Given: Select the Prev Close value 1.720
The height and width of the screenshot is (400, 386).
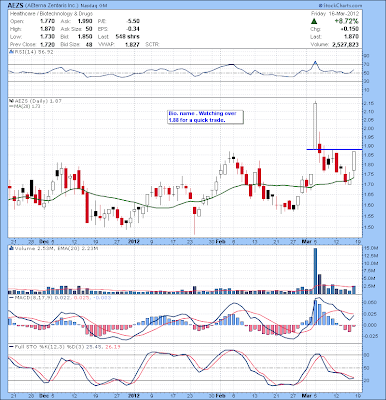Looking at the screenshot, I should [x=48, y=44].
